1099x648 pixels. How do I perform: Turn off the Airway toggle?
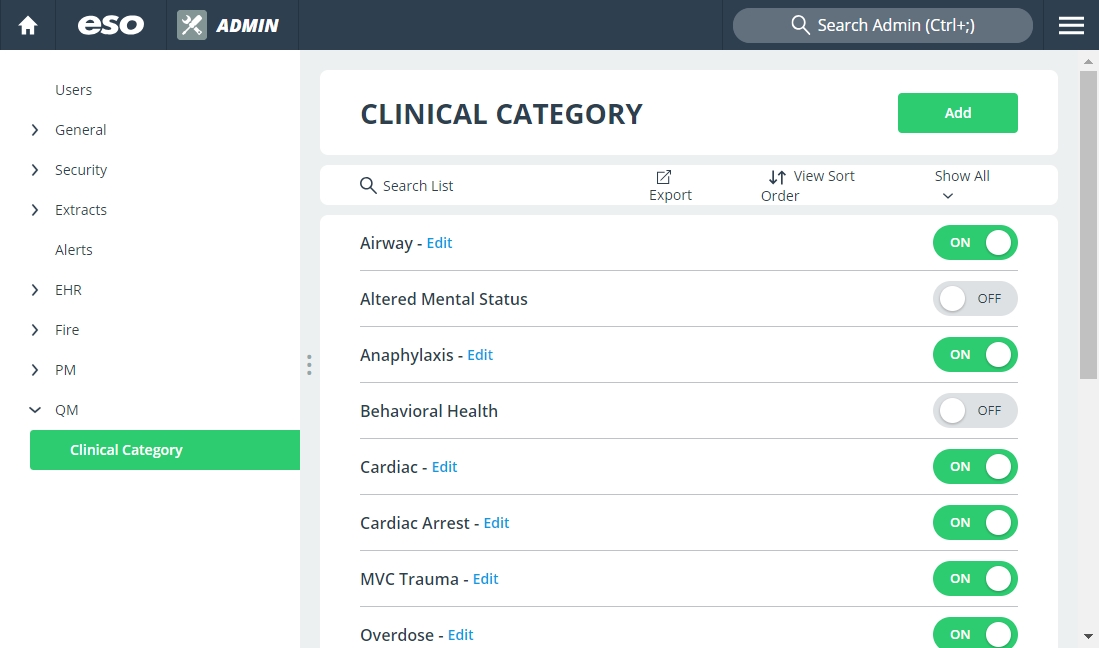point(975,242)
